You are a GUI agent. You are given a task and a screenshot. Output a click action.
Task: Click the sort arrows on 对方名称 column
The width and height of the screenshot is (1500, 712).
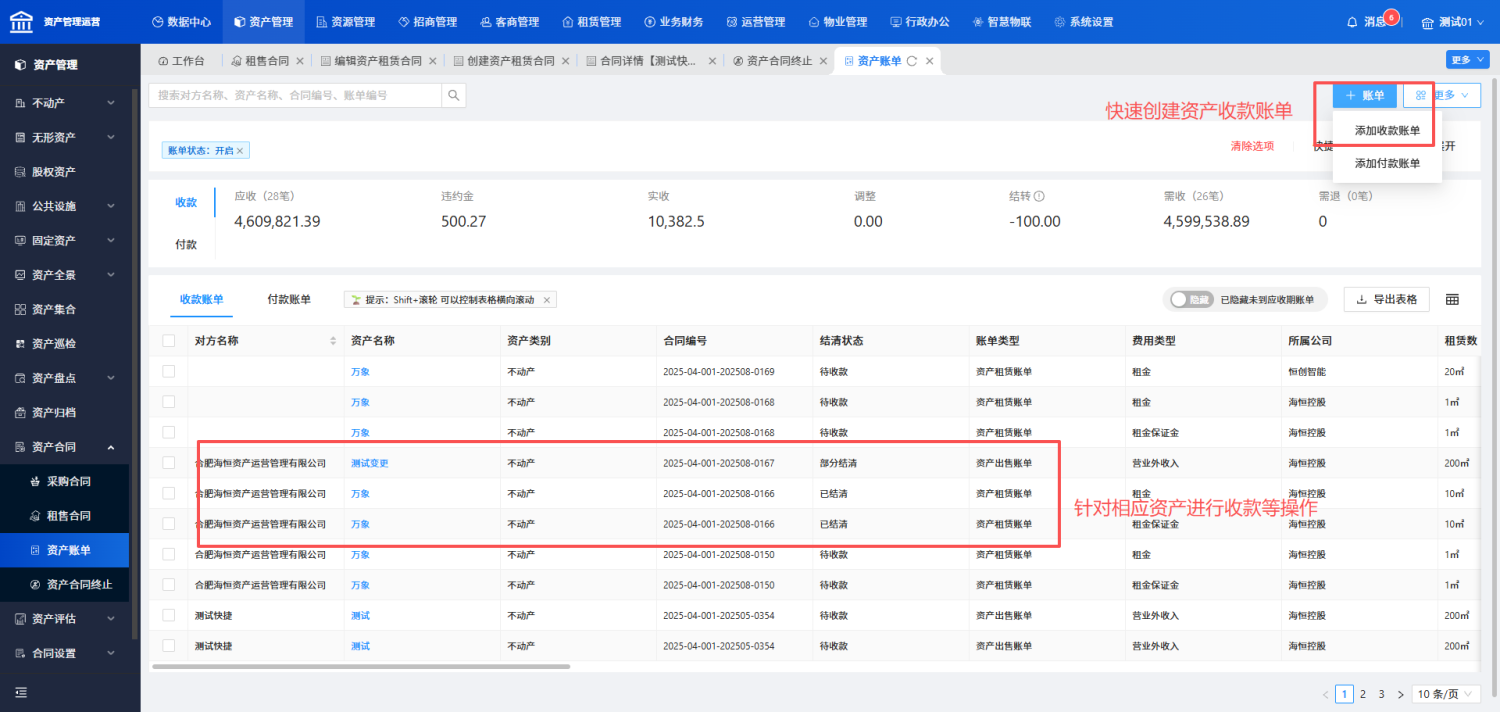click(333, 341)
